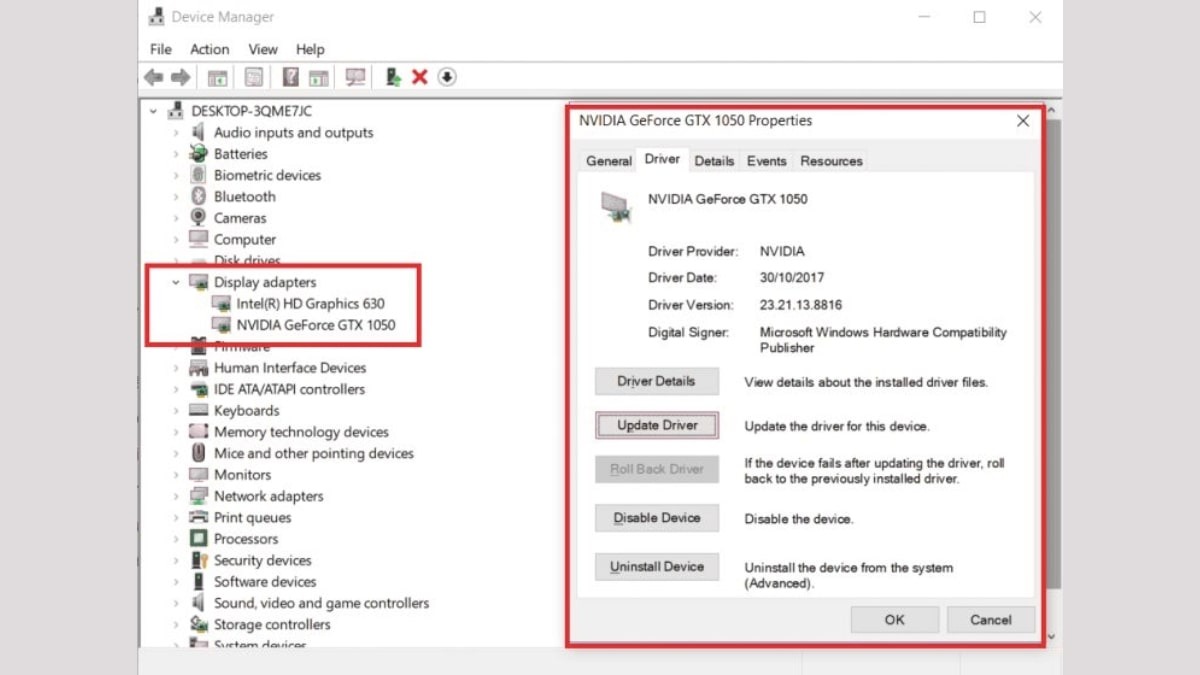Click the Print queues printer icon

click(x=198, y=517)
